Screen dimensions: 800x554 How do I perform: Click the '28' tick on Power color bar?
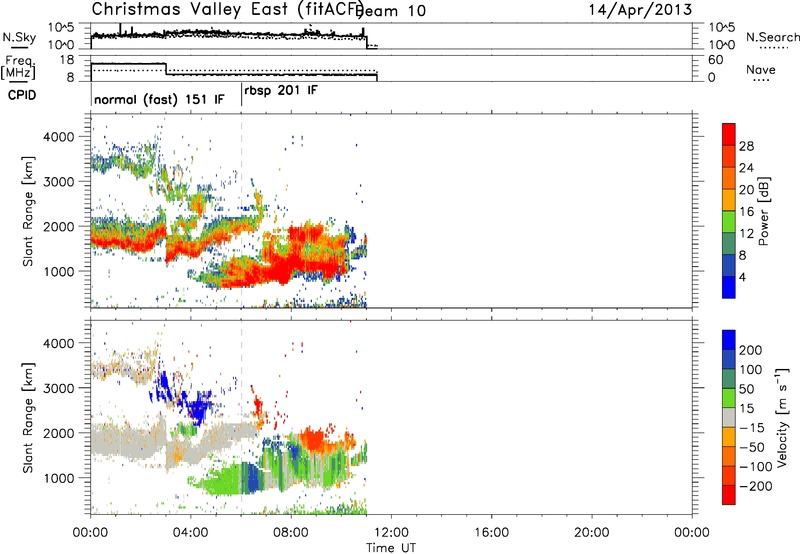(x=746, y=146)
